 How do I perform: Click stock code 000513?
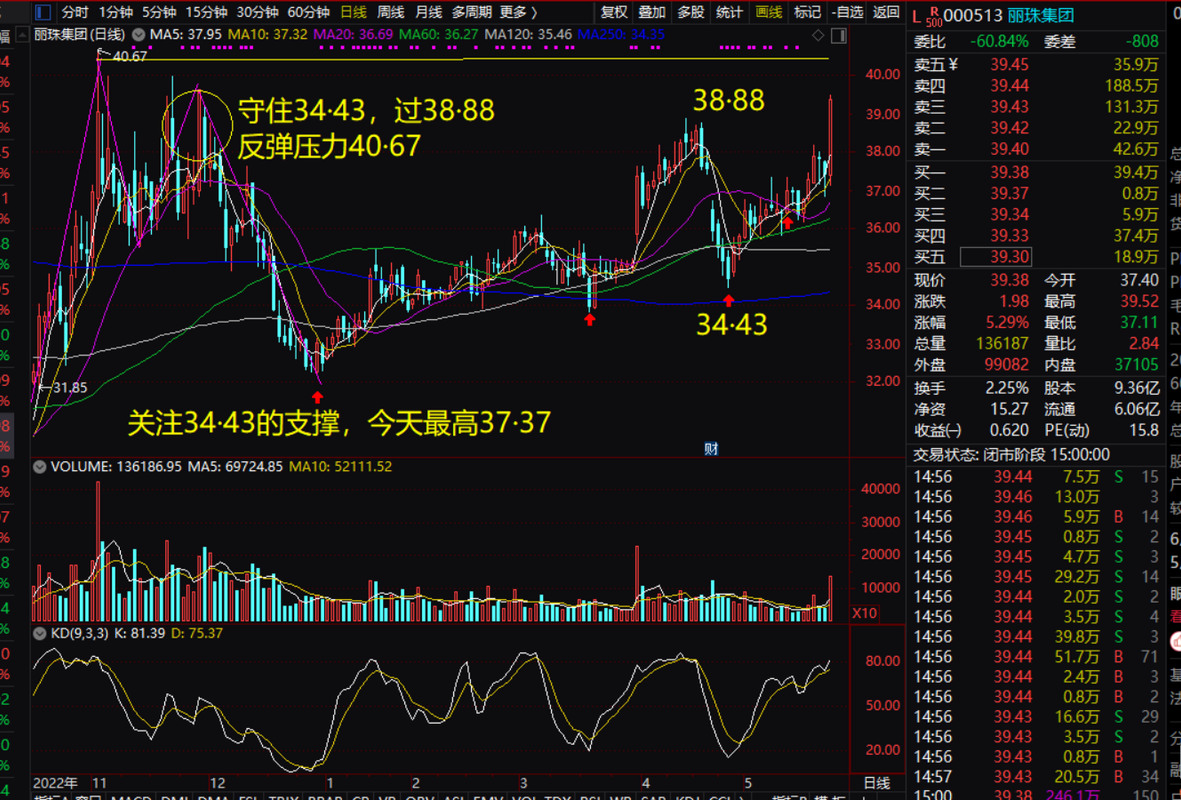pyautogui.click(x=973, y=16)
